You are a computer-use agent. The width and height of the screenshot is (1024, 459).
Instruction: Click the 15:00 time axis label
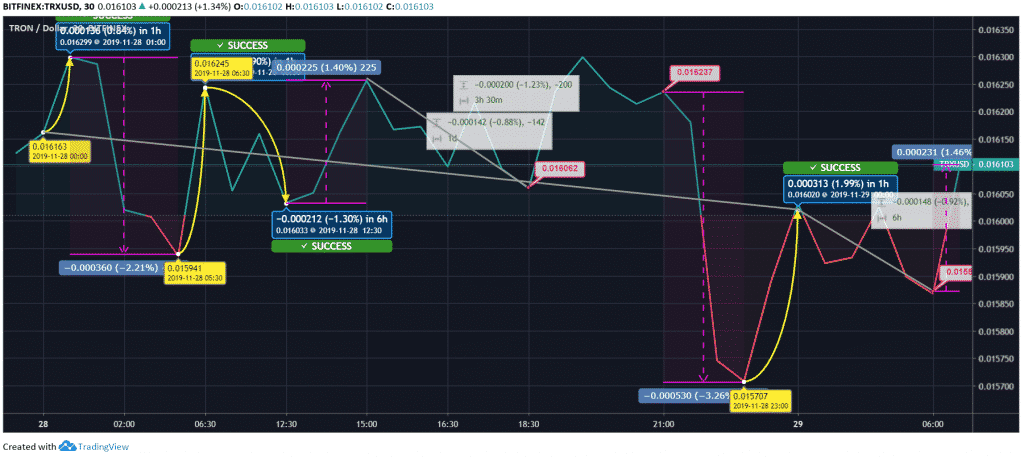click(x=367, y=423)
